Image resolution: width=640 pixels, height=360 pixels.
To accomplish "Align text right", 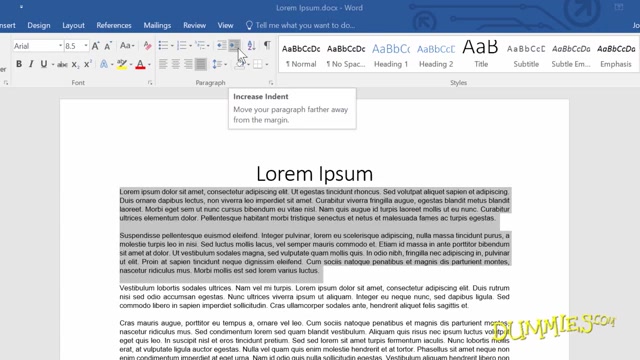I will pos(188,64).
